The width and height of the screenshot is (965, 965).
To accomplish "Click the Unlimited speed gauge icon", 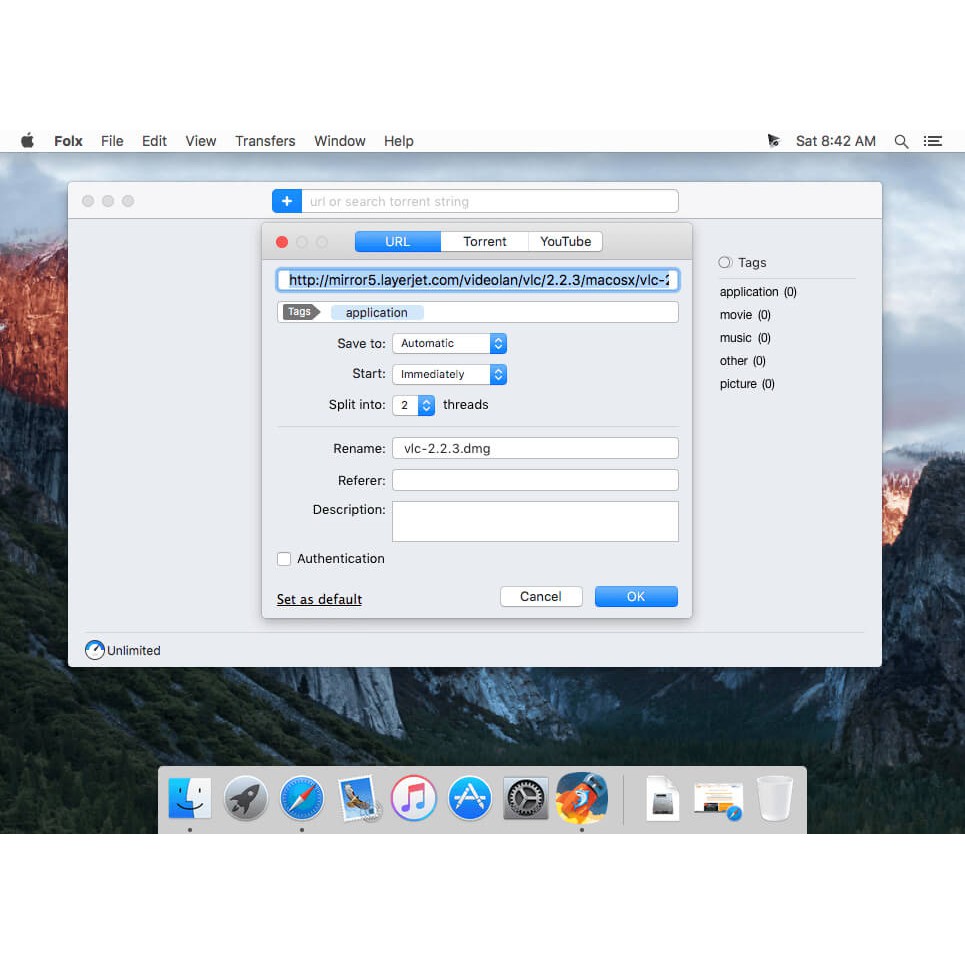I will pos(94,650).
